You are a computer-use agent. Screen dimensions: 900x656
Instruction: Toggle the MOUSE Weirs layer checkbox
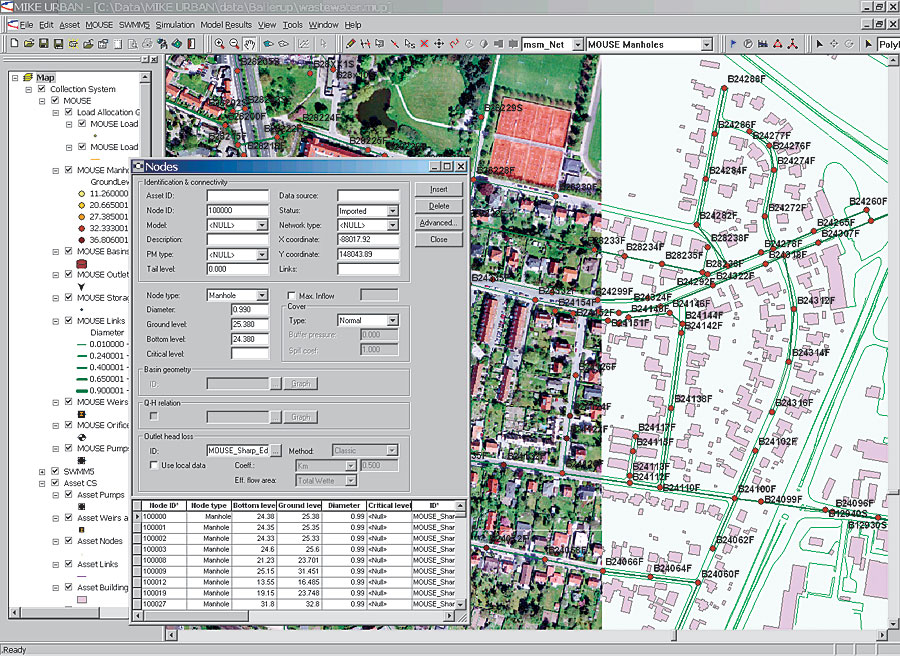pyautogui.click(x=68, y=402)
